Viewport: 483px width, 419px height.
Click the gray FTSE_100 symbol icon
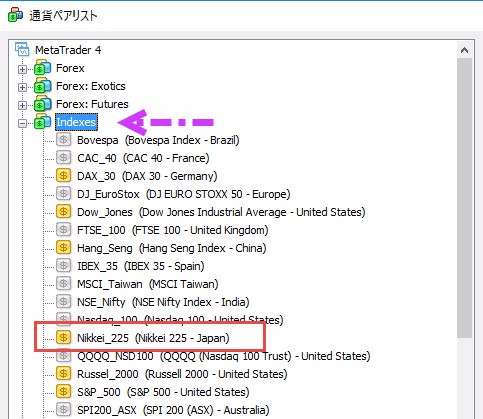[63, 230]
